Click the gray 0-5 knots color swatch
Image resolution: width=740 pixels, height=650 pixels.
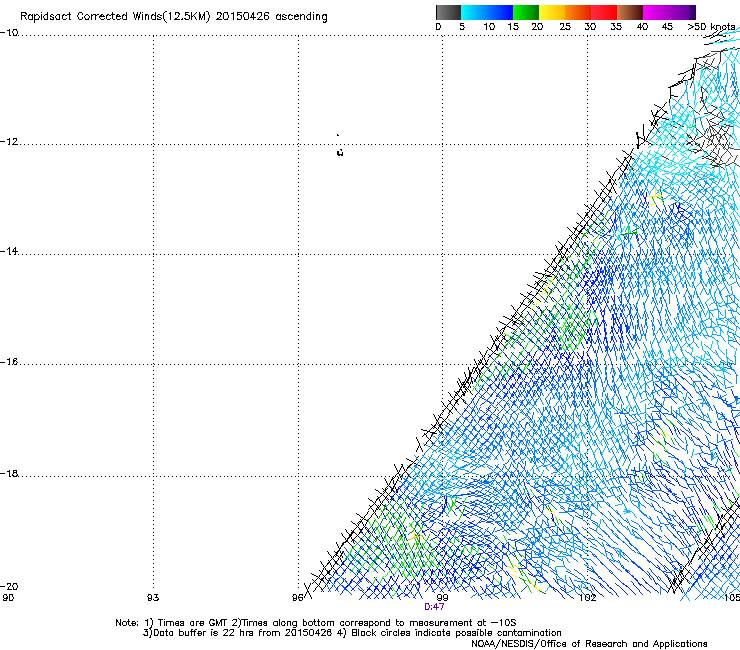[448, 12]
